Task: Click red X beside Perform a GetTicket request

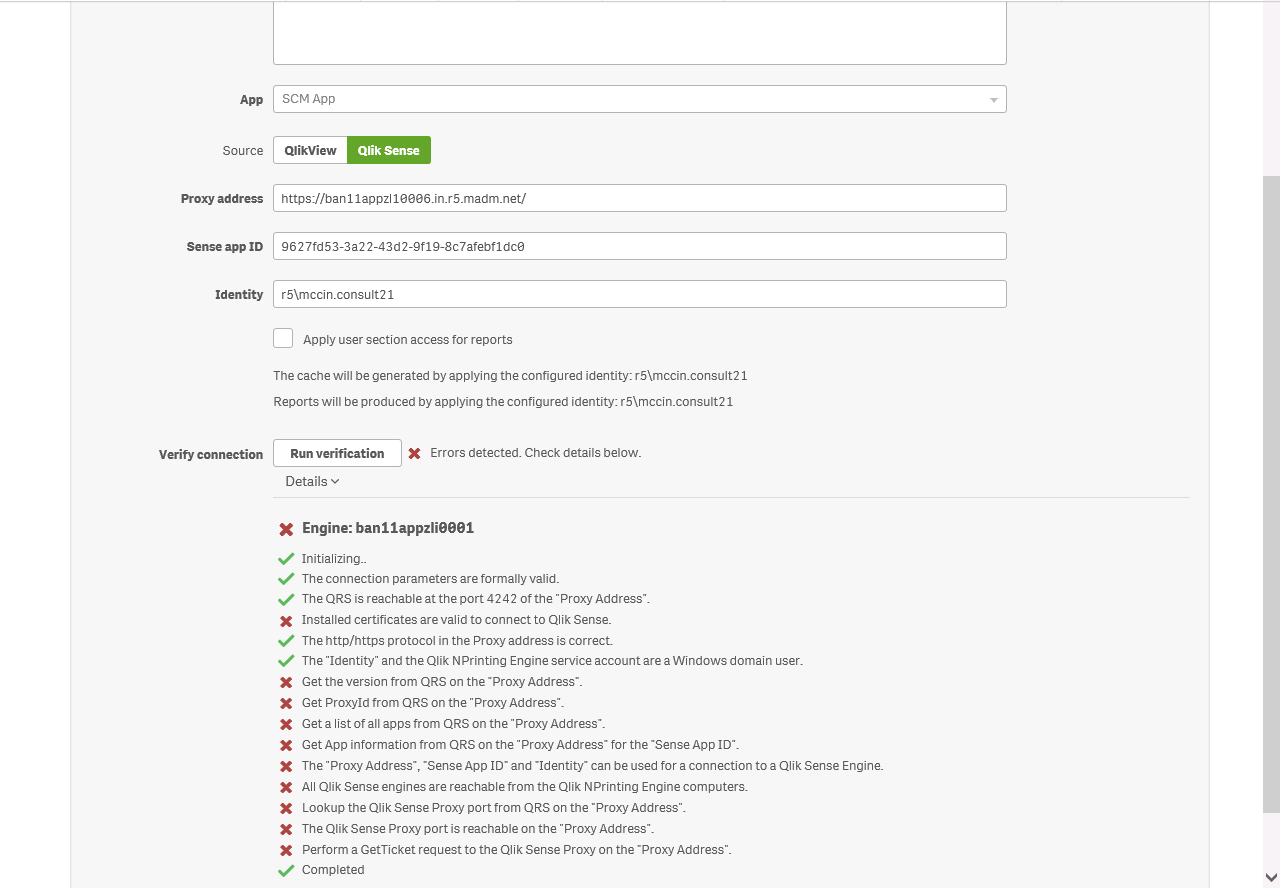Action: (286, 851)
